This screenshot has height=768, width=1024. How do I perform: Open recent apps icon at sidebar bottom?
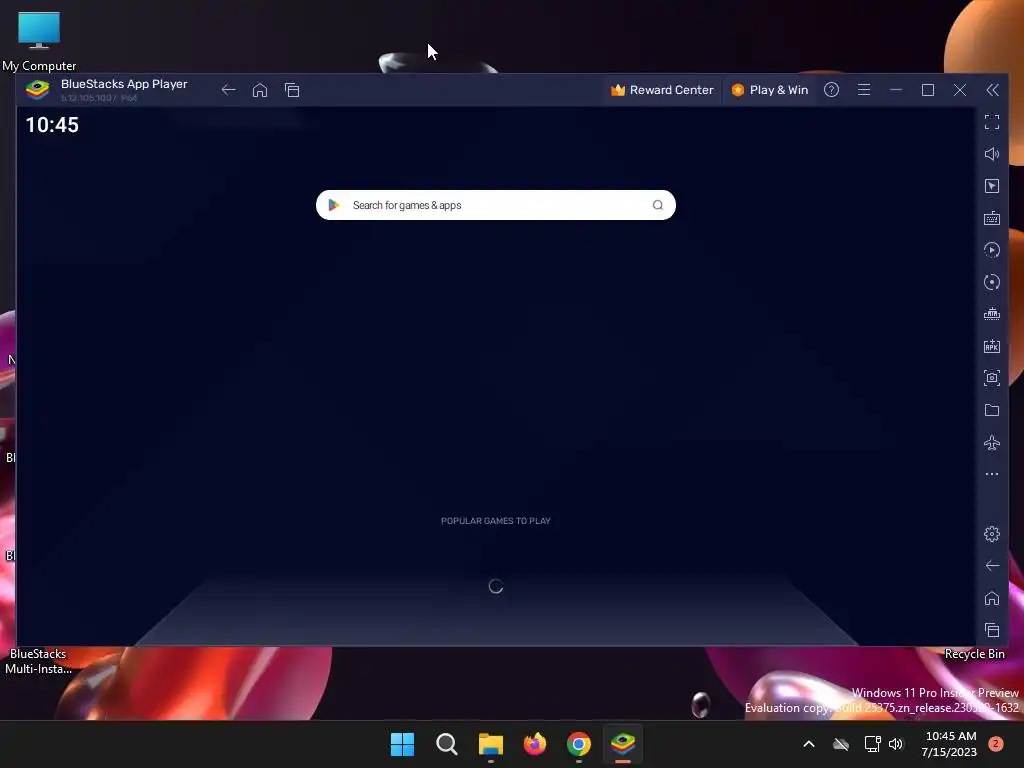coord(992,630)
